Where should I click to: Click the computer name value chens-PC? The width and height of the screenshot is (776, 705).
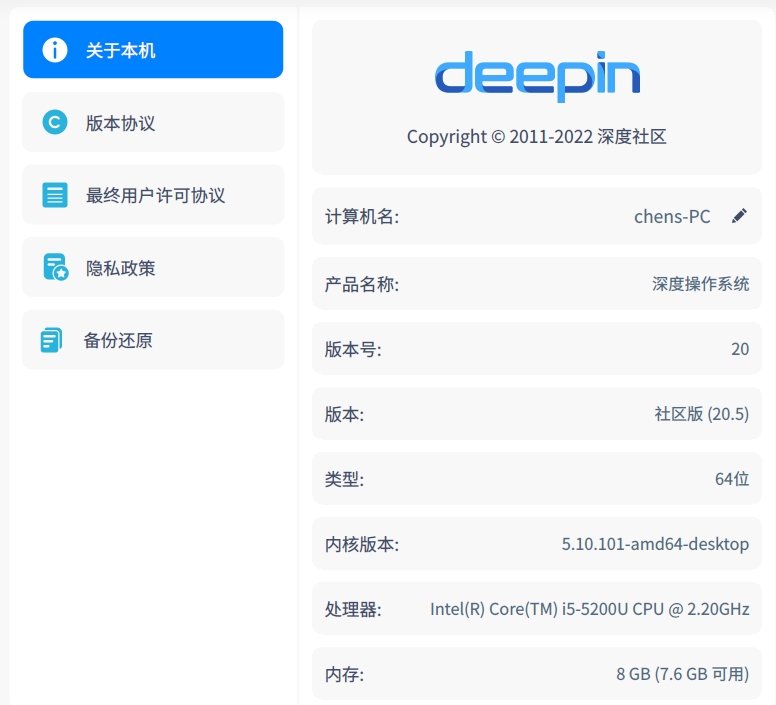click(x=672, y=217)
